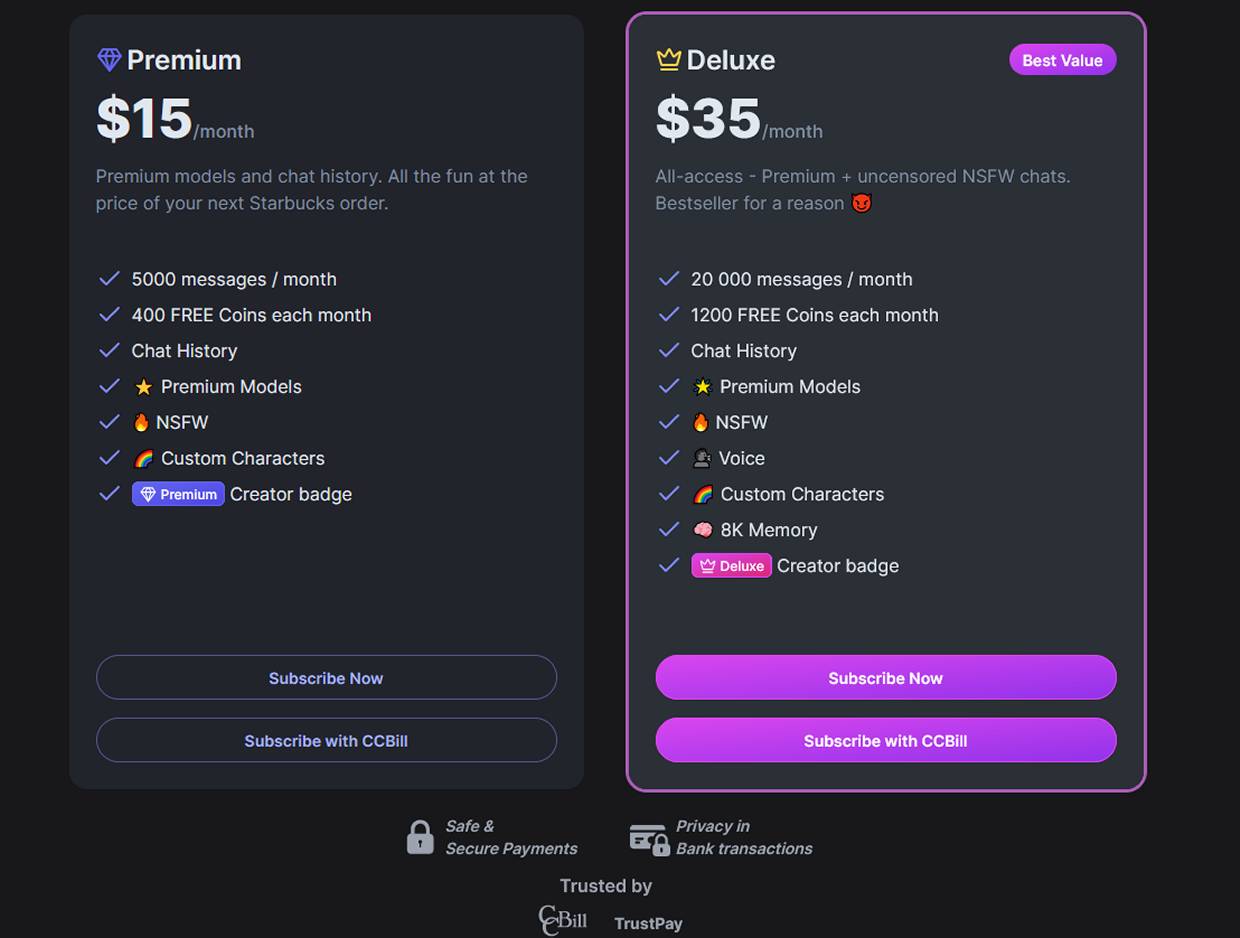Click the Deluxe crown icon in the heading
The height and width of the screenshot is (938, 1240).
668,60
